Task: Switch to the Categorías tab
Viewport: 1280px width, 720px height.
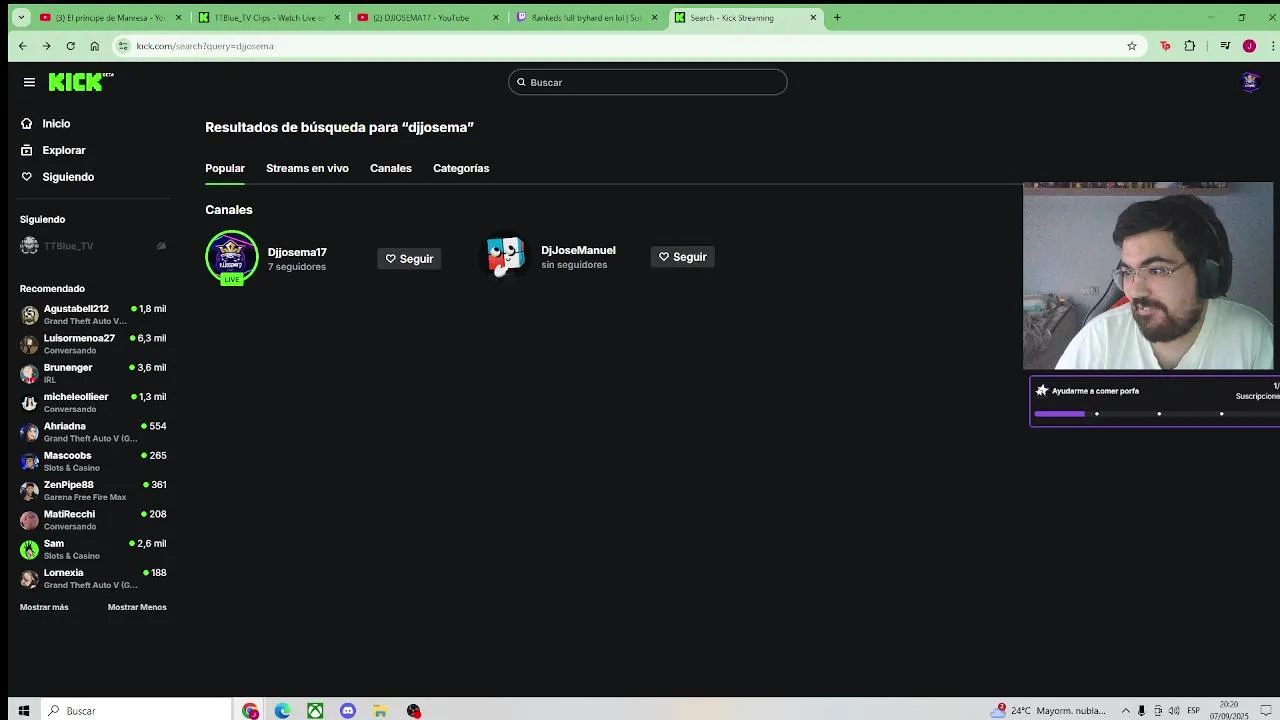Action: pos(461,168)
